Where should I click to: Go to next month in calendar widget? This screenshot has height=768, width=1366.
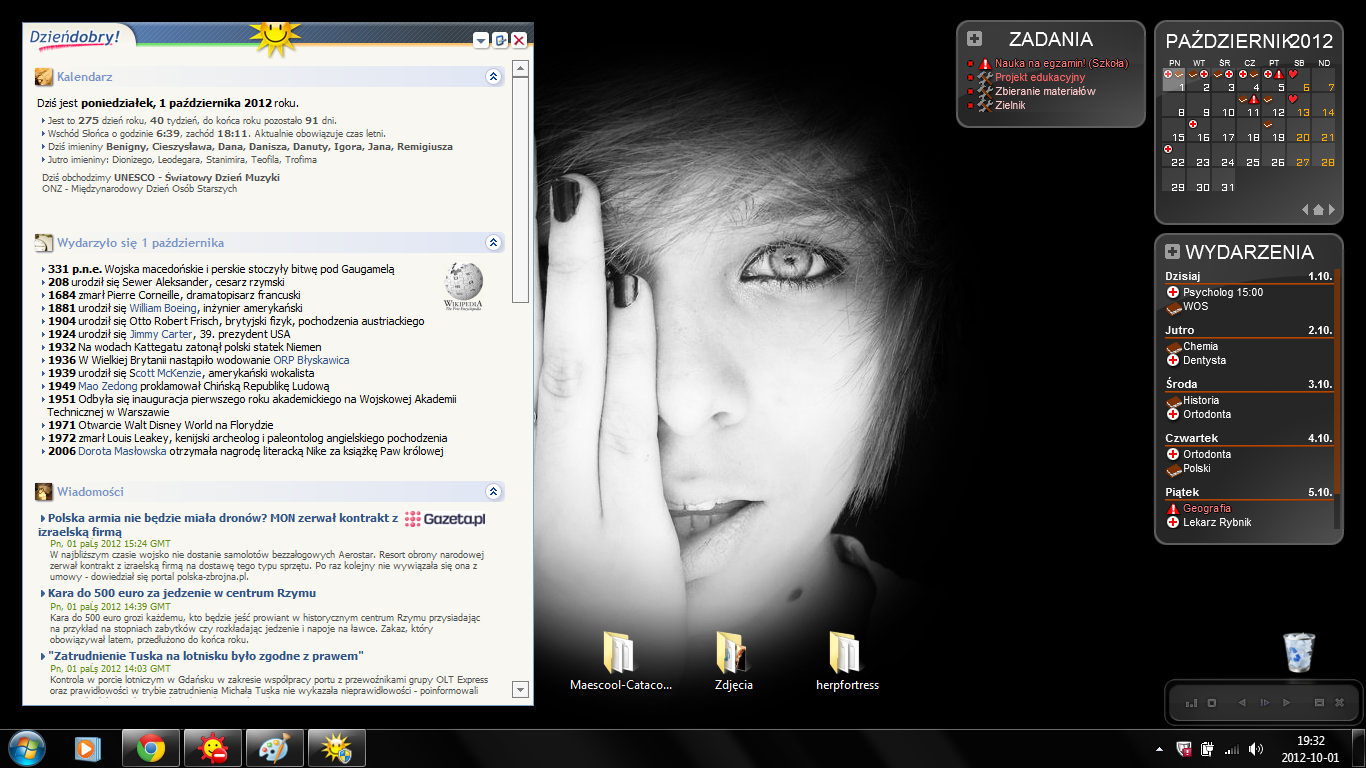click(x=1331, y=210)
